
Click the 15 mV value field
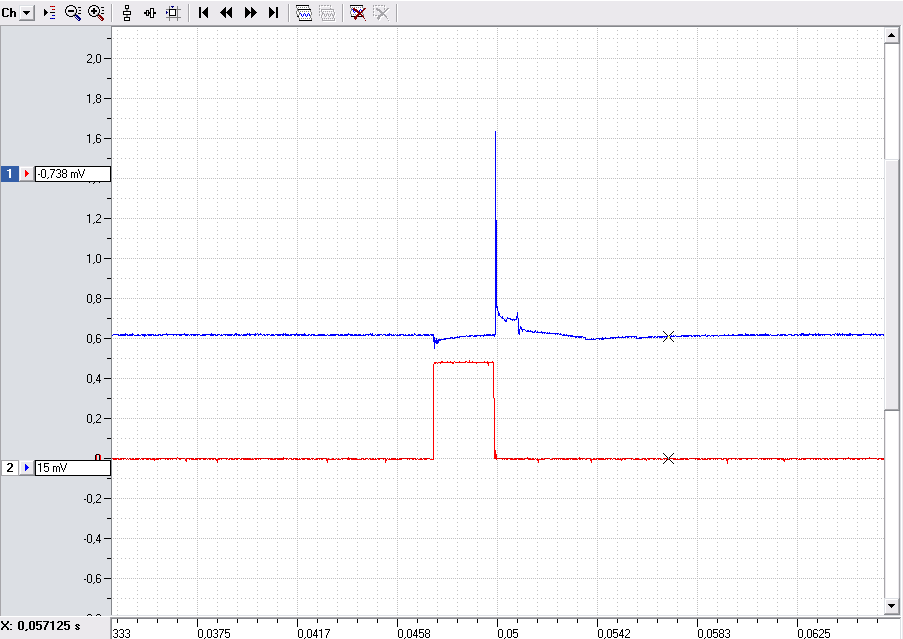[73, 468]
